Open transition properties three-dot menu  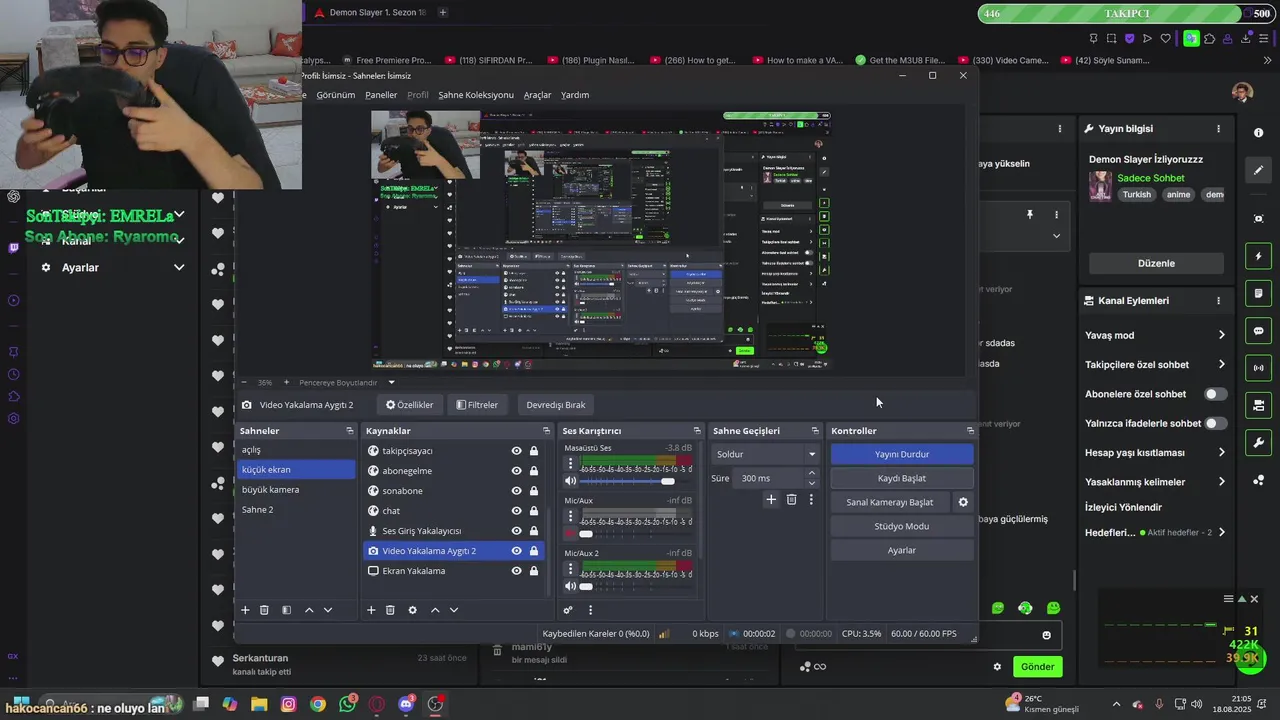tap(811, 499)
